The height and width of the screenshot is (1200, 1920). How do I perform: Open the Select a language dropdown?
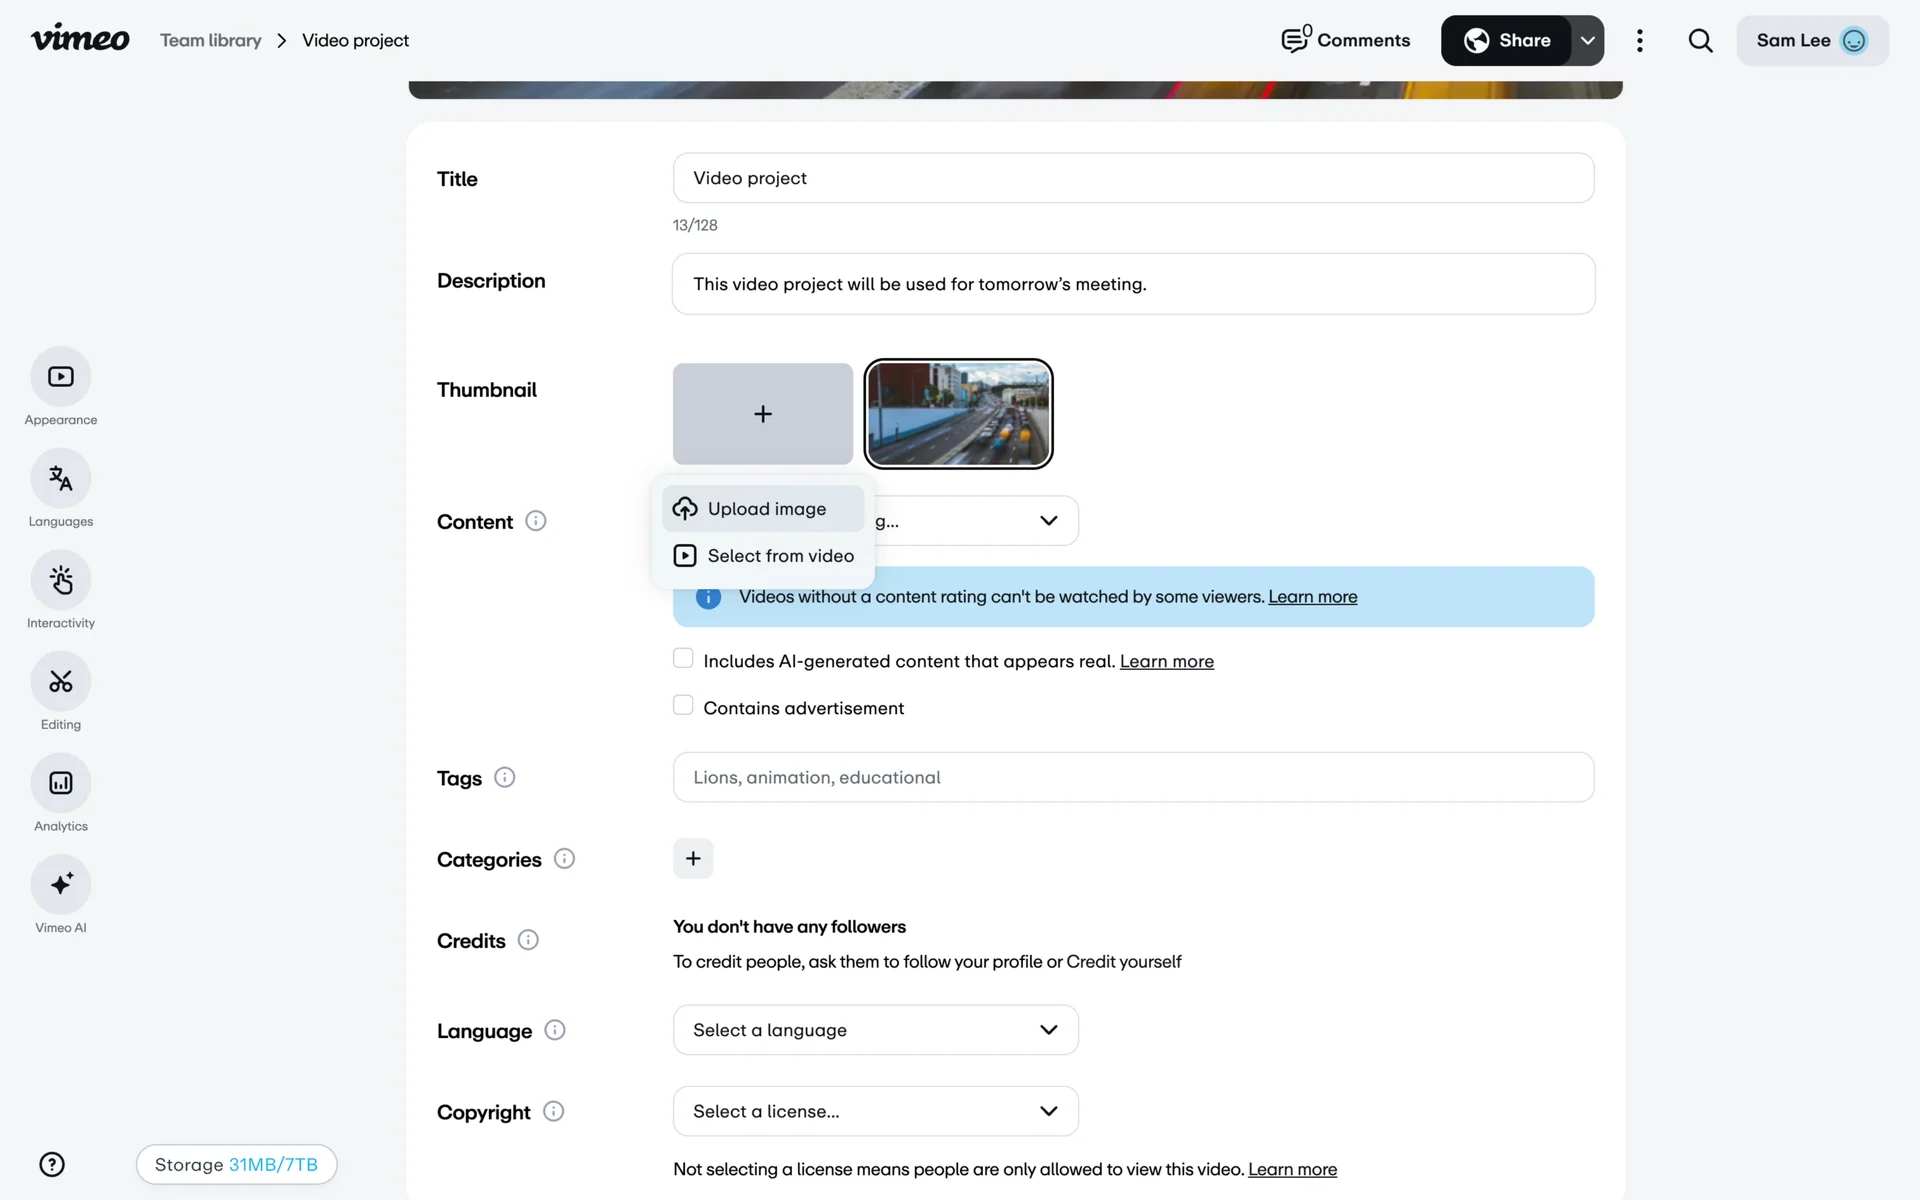click(875, 1030)
